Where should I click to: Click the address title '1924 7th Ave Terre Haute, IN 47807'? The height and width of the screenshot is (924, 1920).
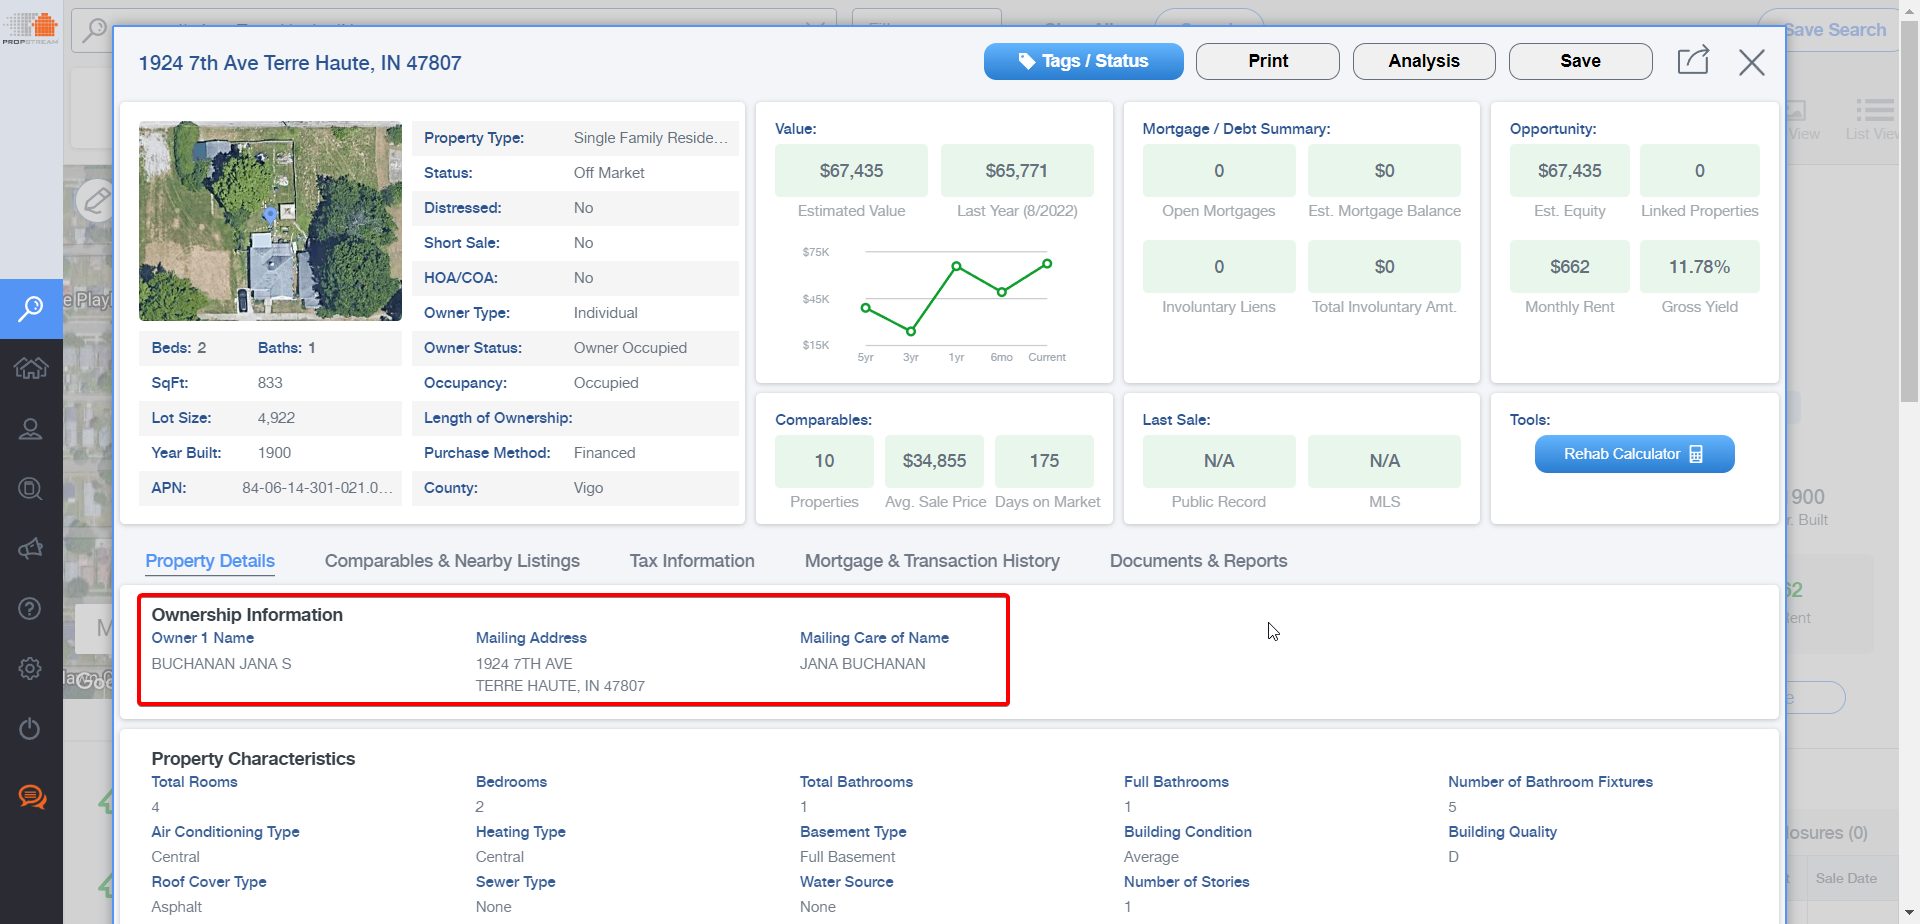(x=300, y=63)
